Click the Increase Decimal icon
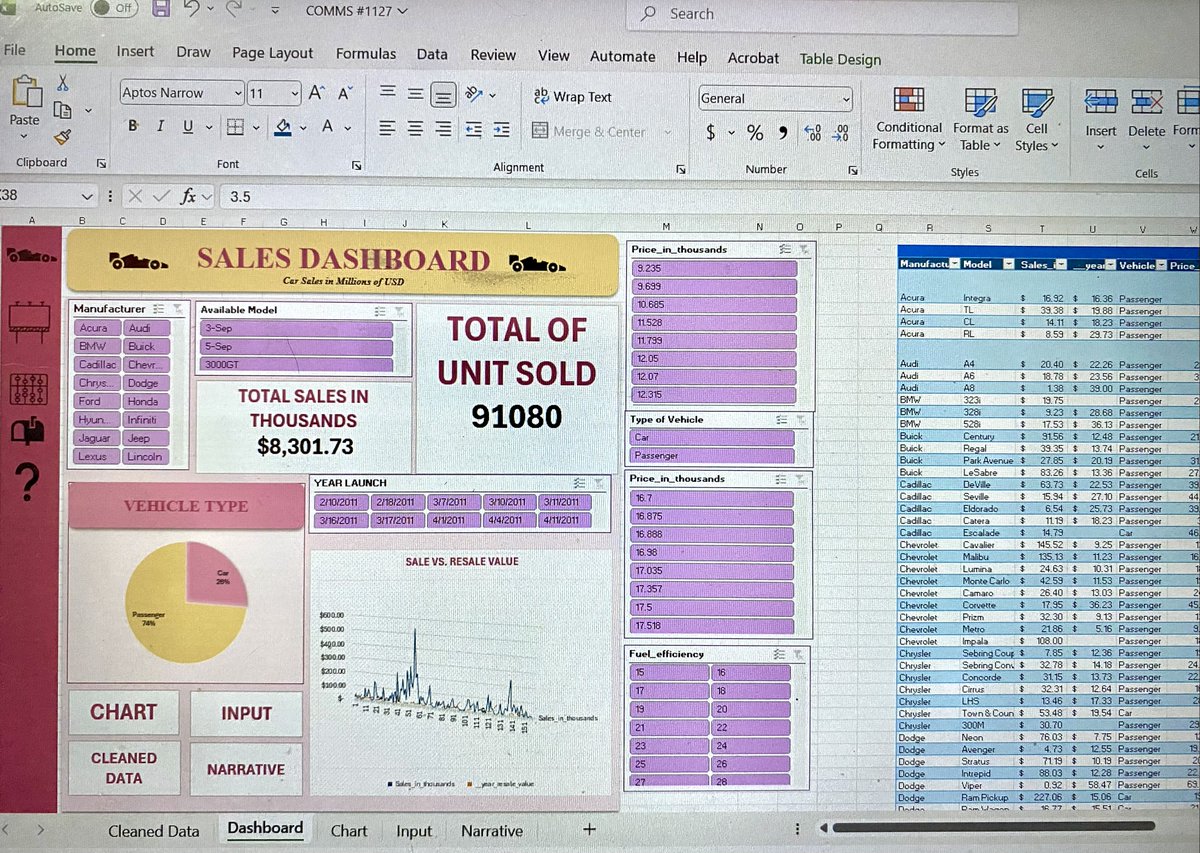The image size is (1200, 853). tap(812, 132)
